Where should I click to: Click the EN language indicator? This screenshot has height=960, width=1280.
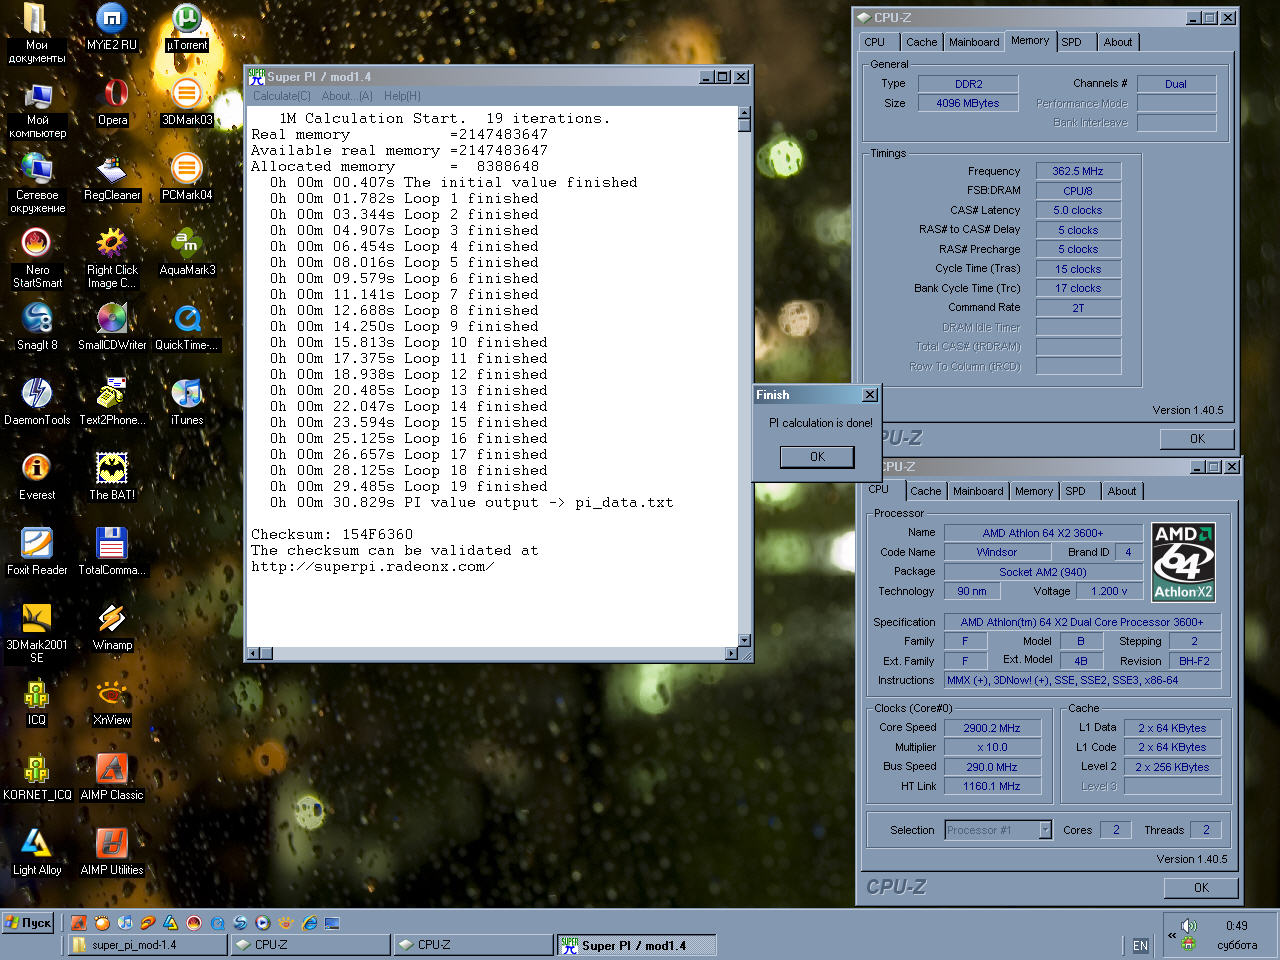click(x=1140, y=945)
